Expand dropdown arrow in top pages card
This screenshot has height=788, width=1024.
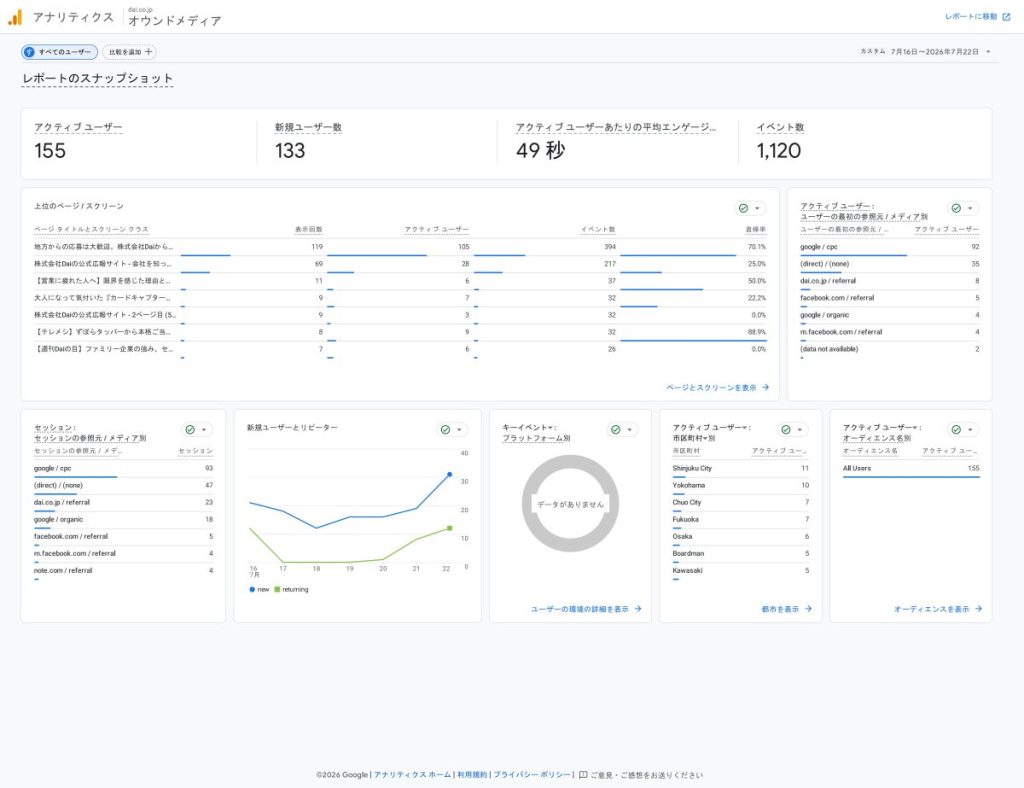click(757, 208)
